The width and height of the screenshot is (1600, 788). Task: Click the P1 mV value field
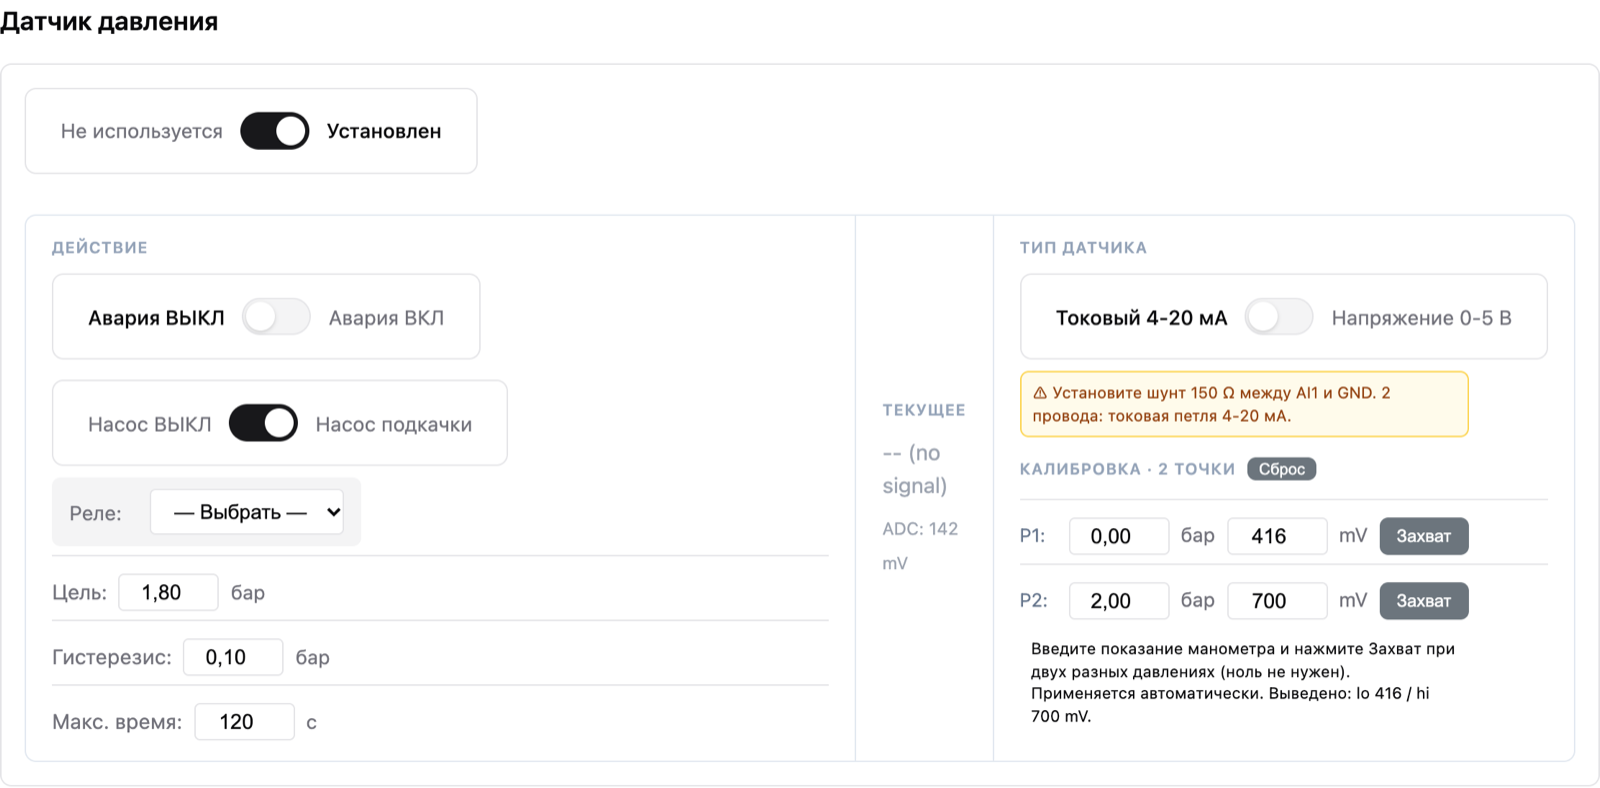pyautogui.click(x=1277, y=536)
